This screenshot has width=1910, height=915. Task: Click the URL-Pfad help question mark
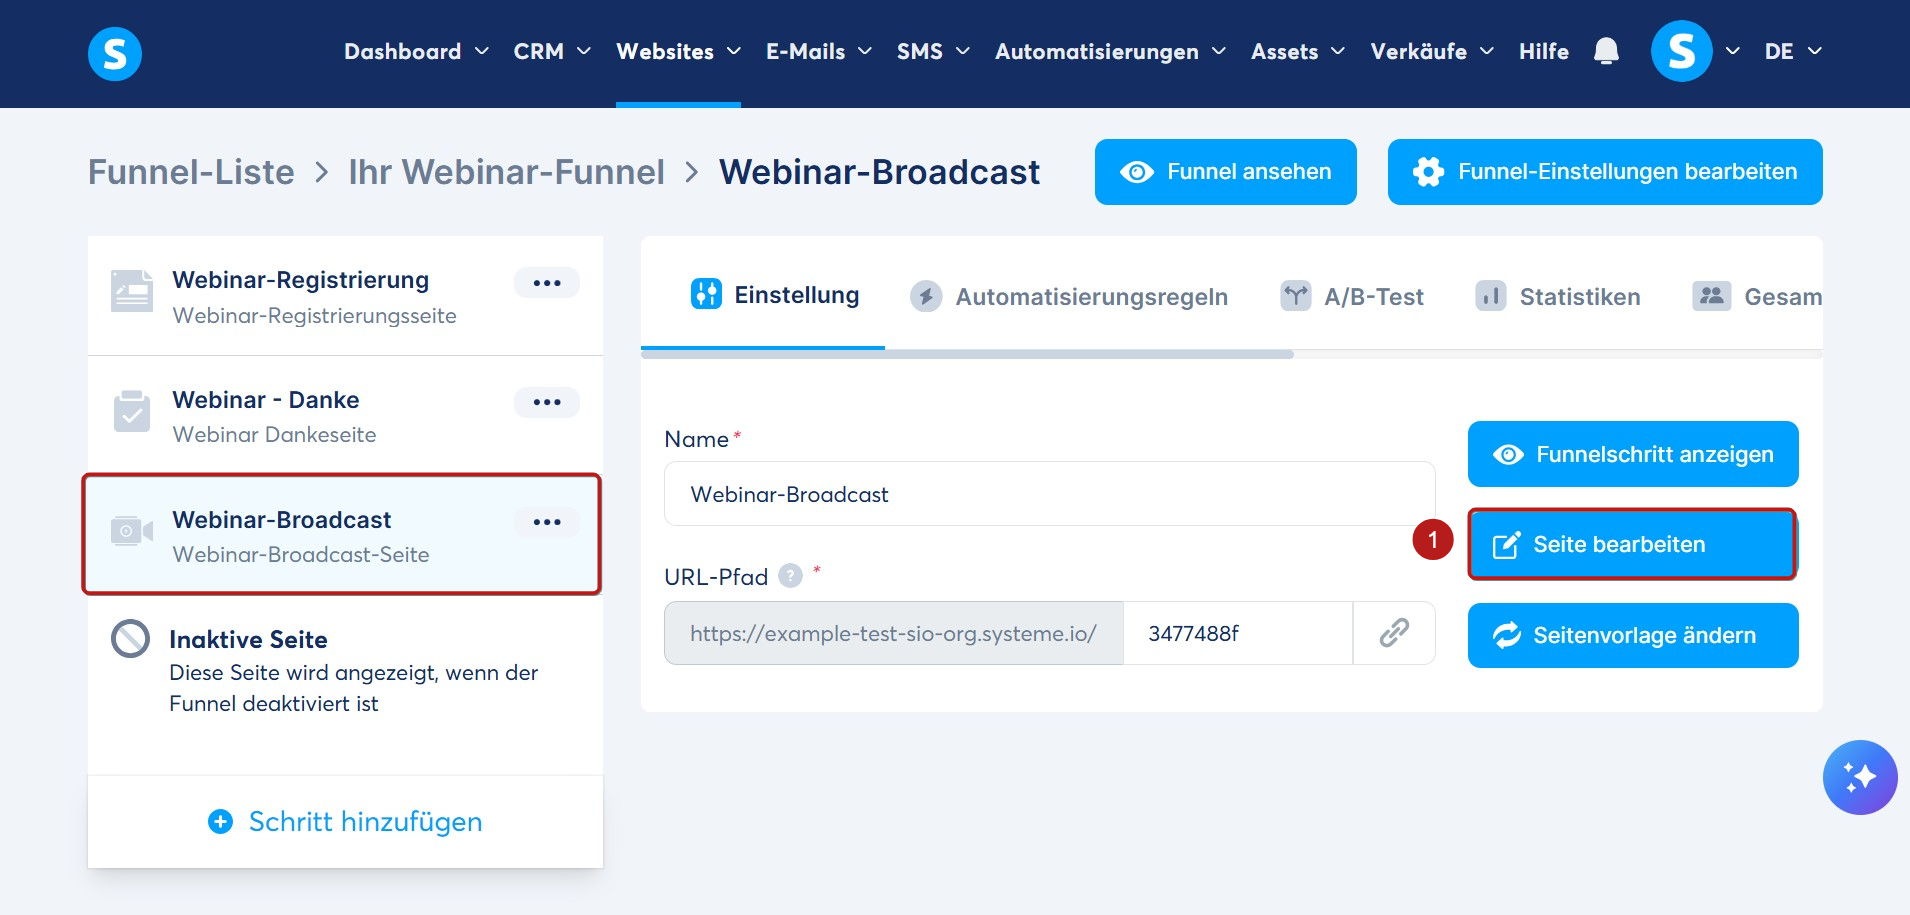(790, 576)
